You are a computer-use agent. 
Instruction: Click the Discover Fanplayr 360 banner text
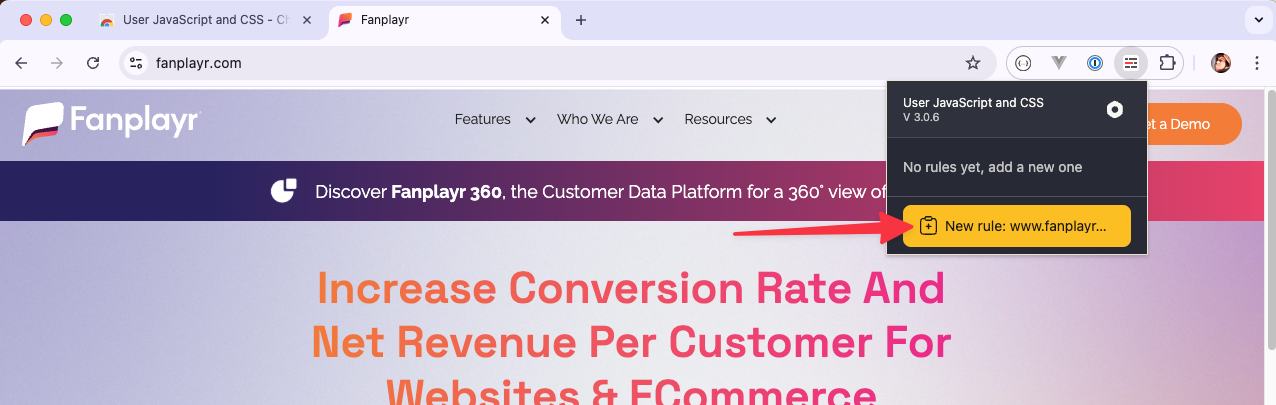point(600,191)
